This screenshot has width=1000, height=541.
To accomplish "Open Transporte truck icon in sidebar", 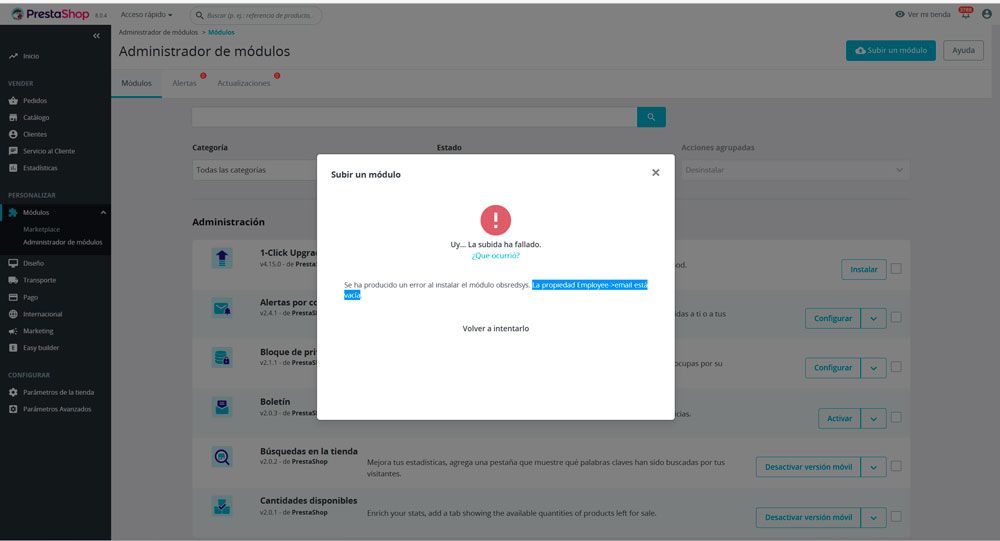I will click(13, 280).
